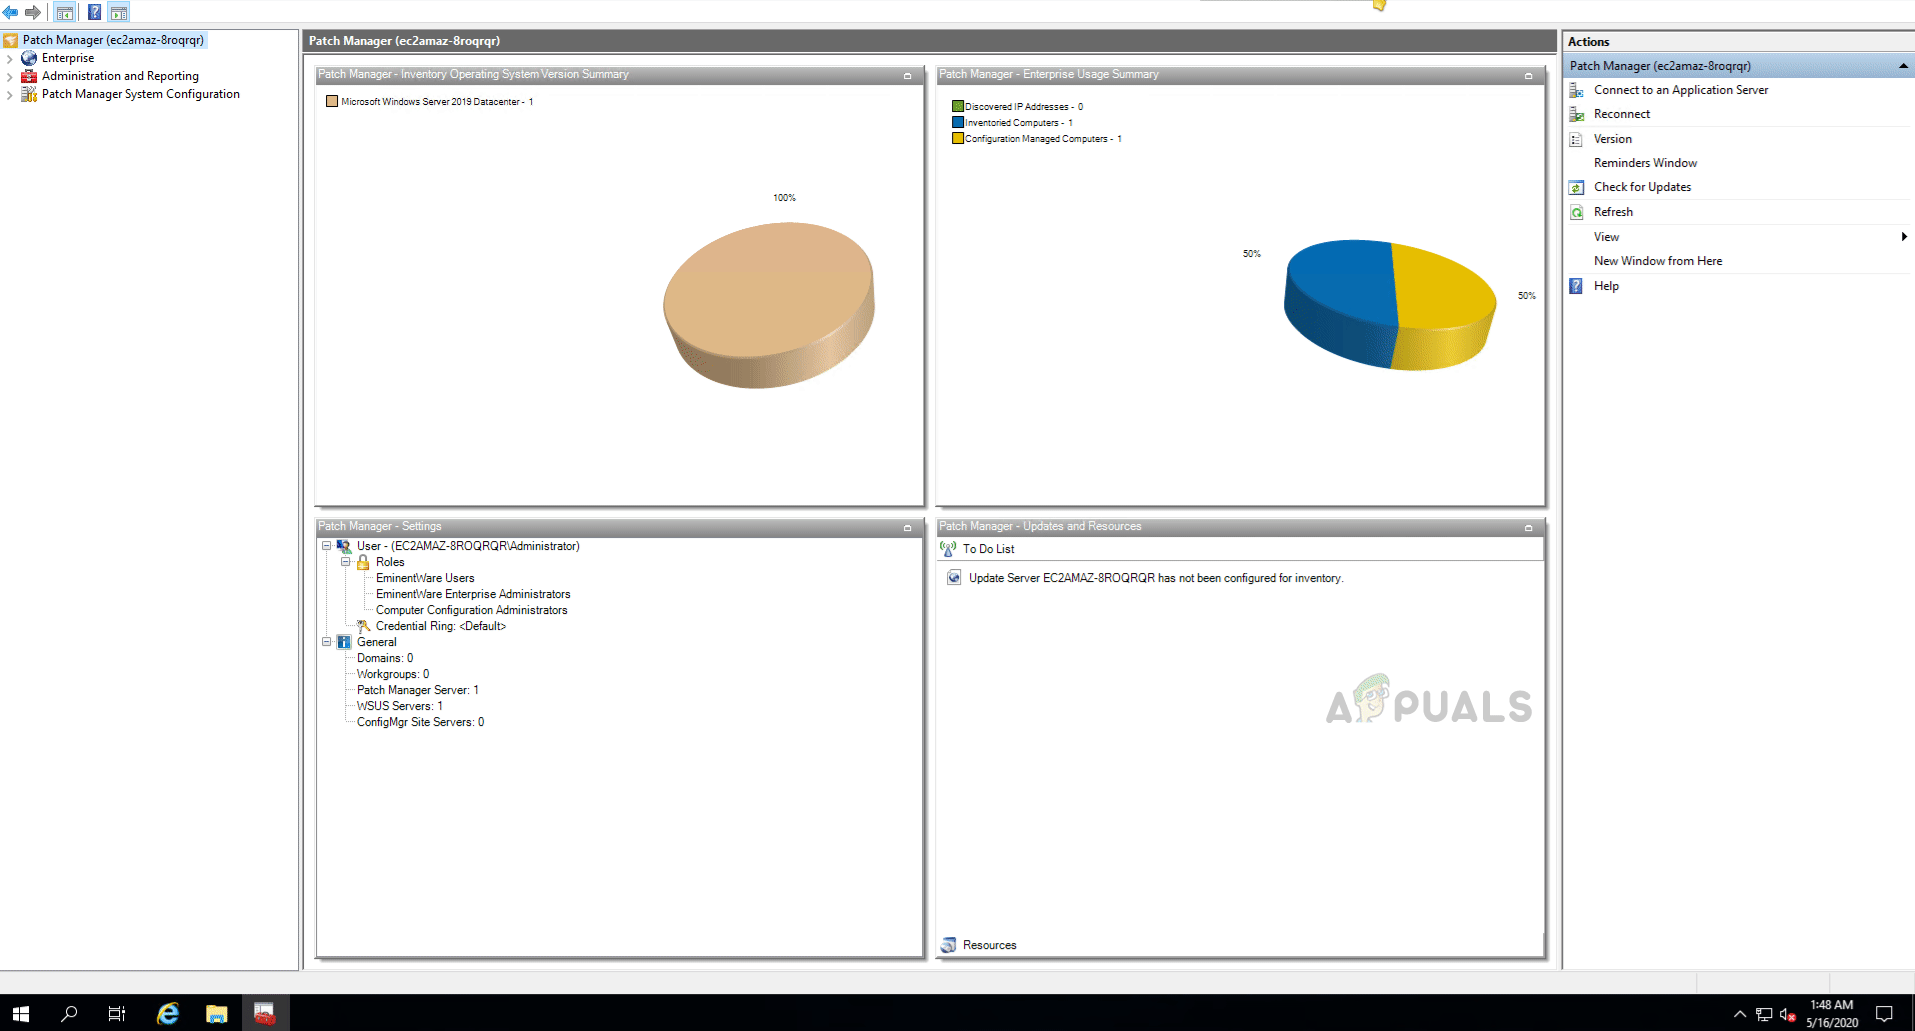This screenshot has height=1031, width=1915.
Task: Click the Reconnect icon in Actions pane
Action: pos(1576,114)
